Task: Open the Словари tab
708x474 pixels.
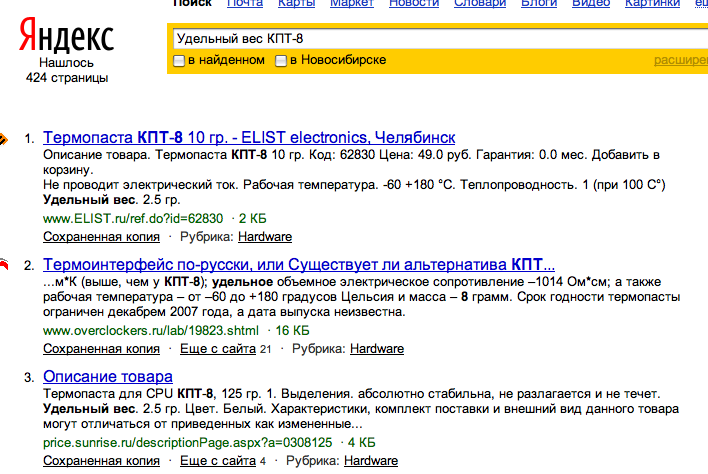Action: (x=480, y=4)
